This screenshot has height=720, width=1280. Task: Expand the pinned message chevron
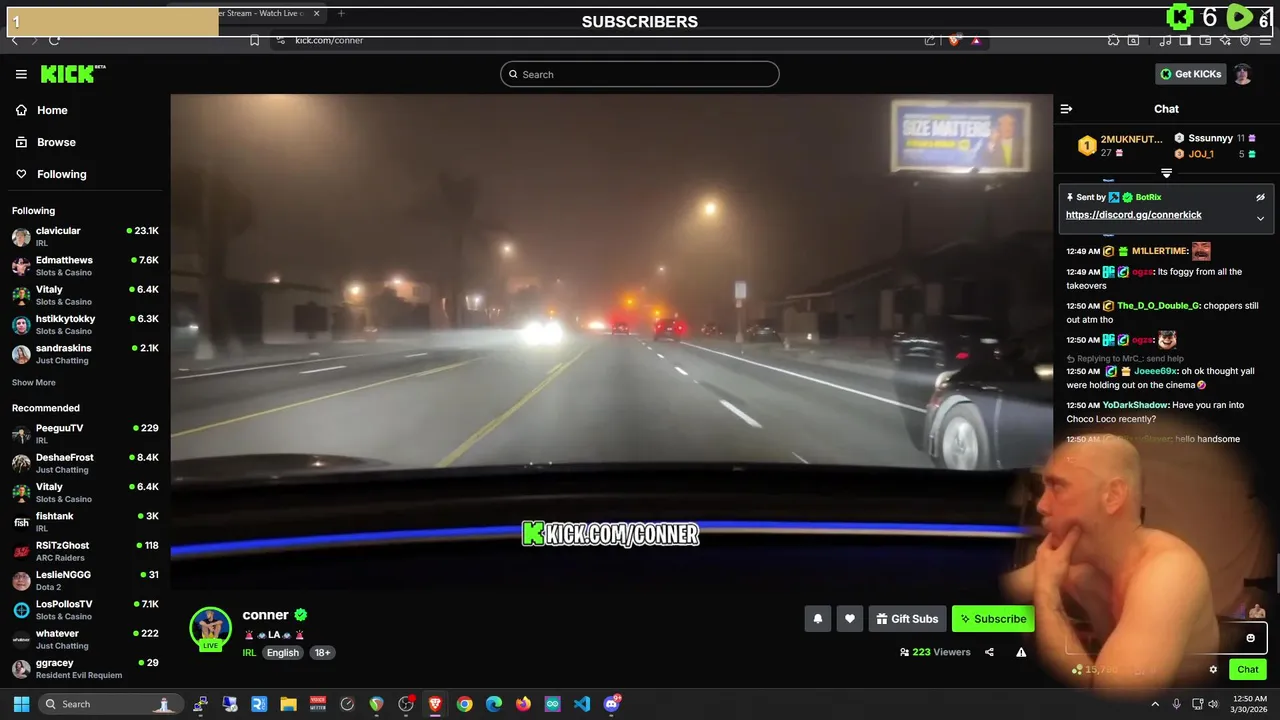pyautogui.click(x=1260, y=218)
